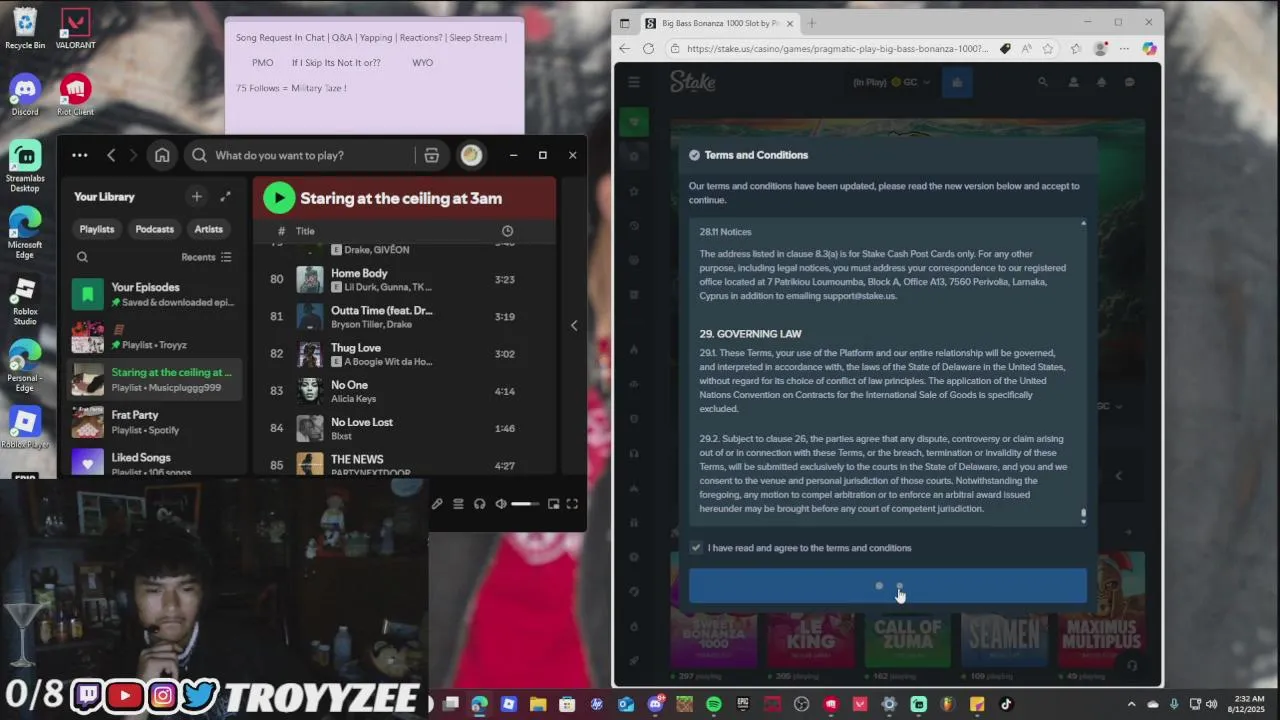
Task: Filter library by Podcasts
Action: click(154, 229)
